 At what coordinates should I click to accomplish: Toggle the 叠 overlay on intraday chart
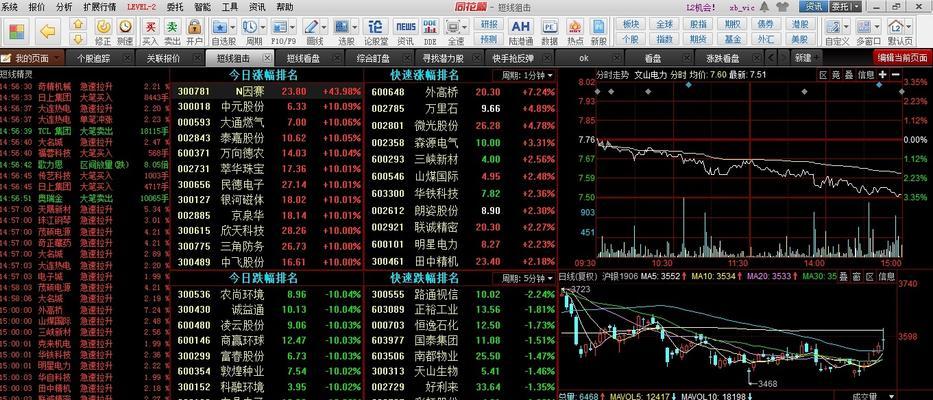point(849,75)
